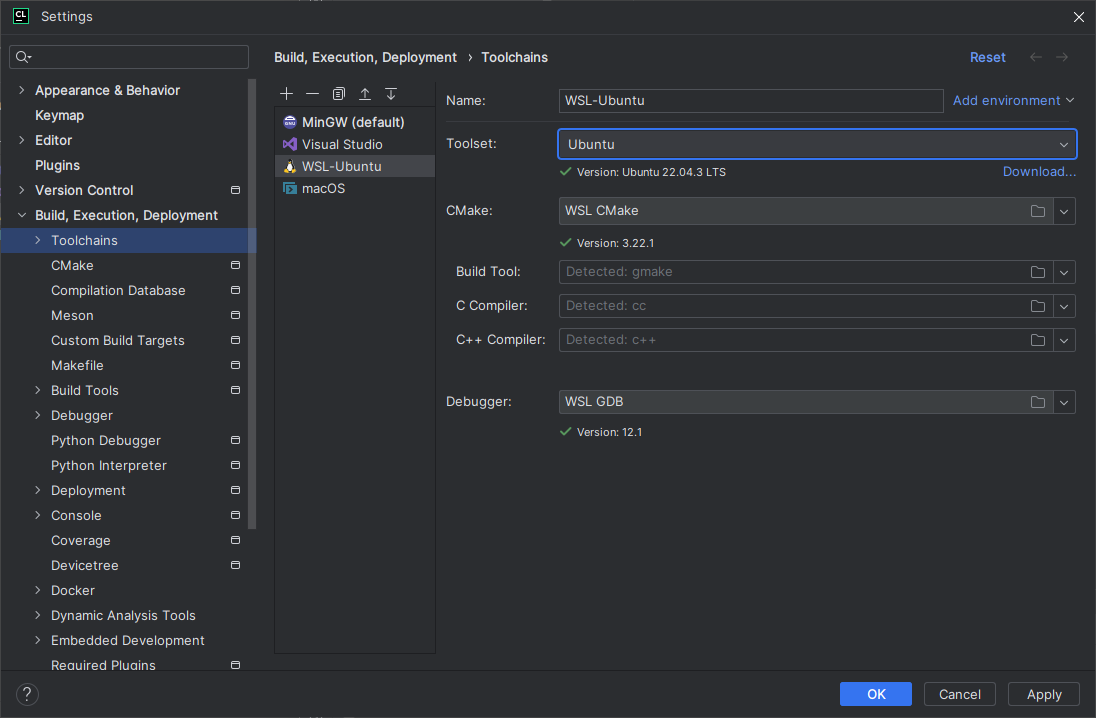Click the settings sidebar scrollbar

pyautogui.click(x=252, y=300)
